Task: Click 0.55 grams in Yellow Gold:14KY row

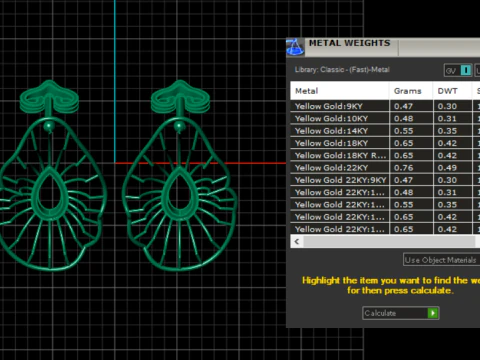Action: click(403, 131)
